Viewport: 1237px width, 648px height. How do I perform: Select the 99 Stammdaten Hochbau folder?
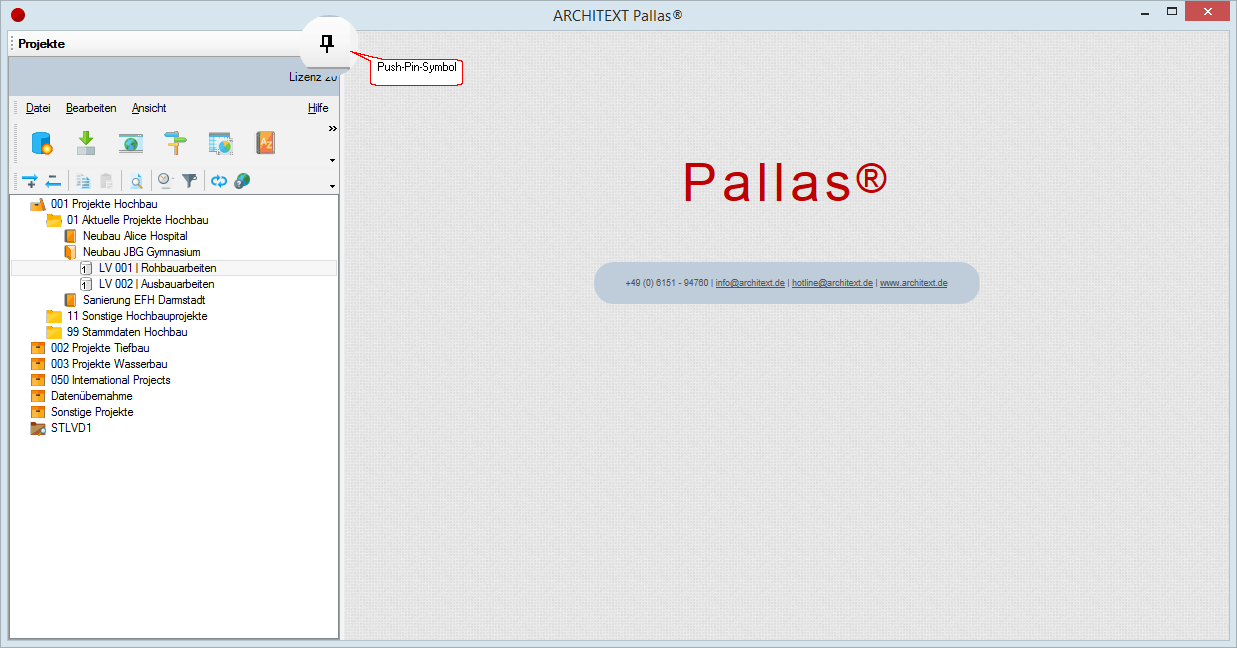point(127,332)
